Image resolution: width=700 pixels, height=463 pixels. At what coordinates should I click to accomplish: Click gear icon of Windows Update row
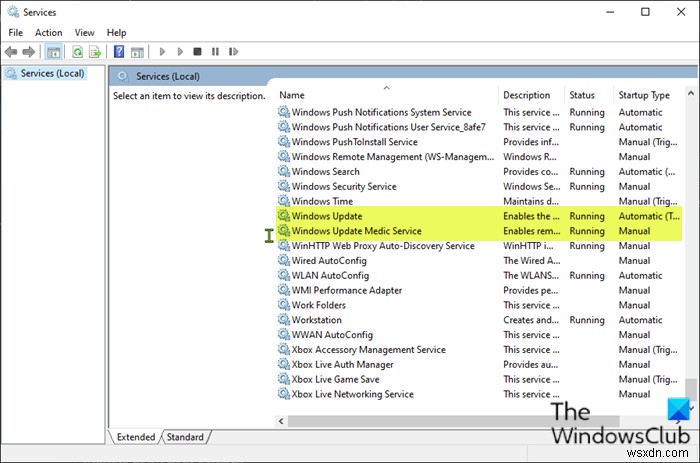[284, 216]
